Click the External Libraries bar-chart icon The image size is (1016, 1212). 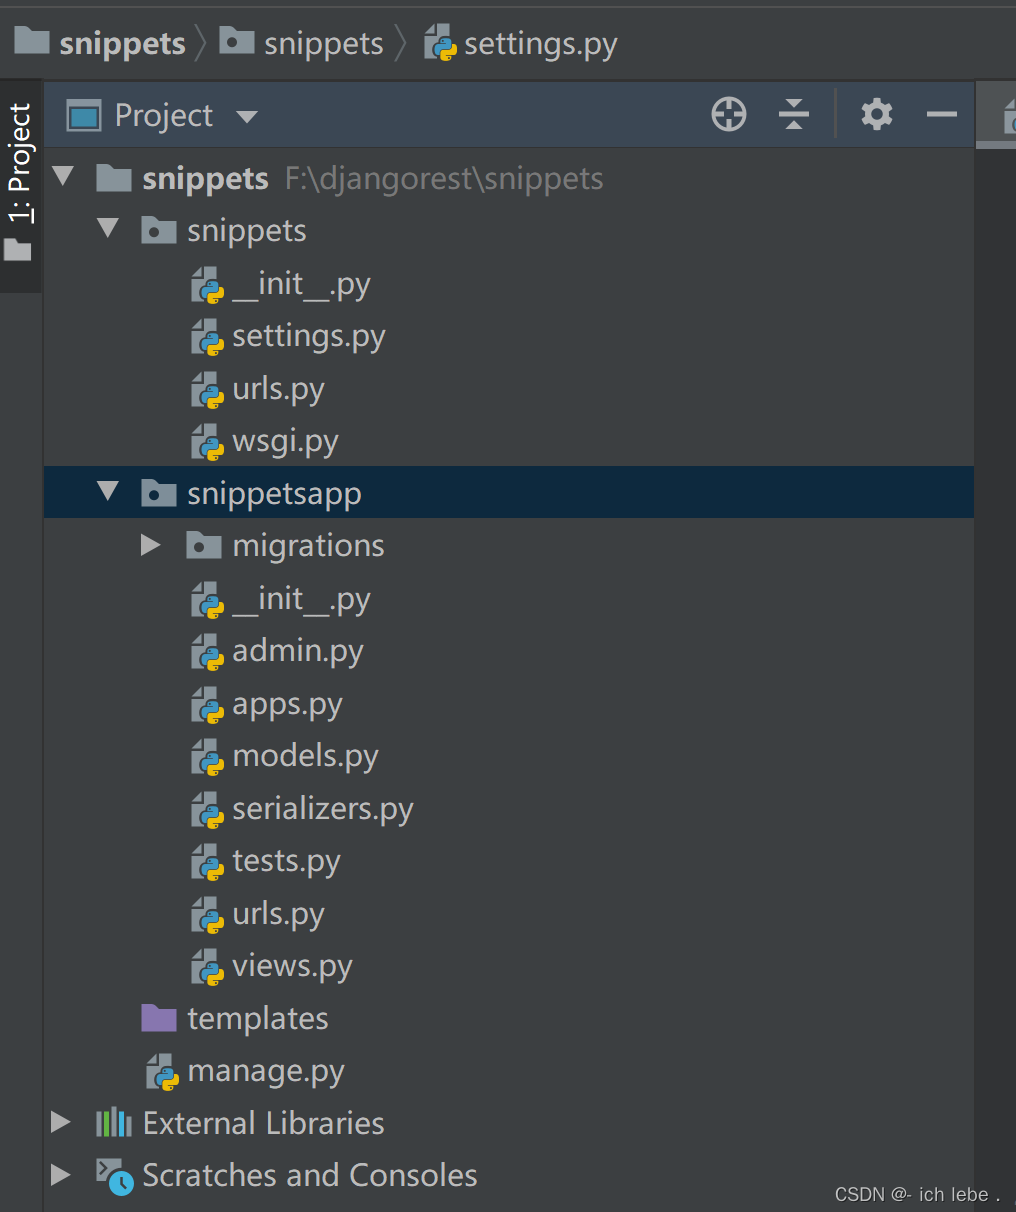tap(114, 1122)
